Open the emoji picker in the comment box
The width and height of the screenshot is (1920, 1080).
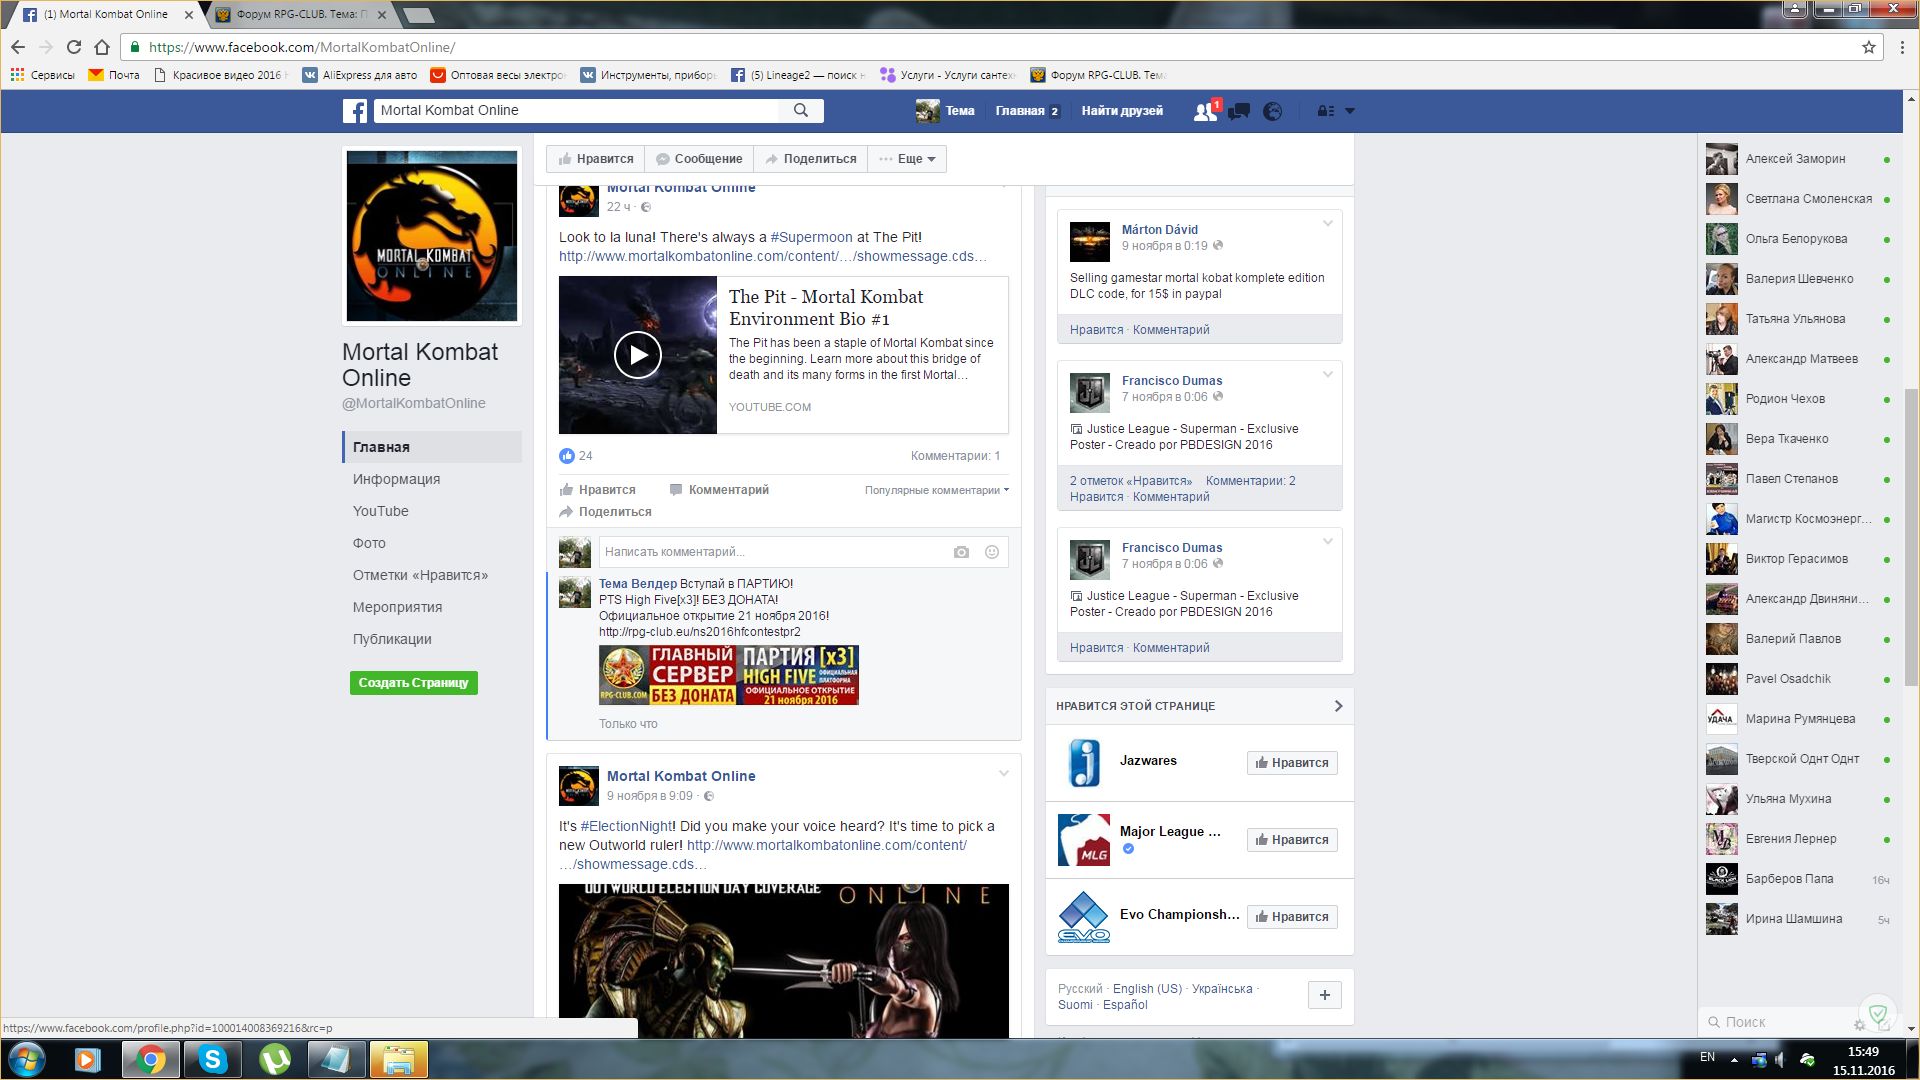click(x=992, y=552)
